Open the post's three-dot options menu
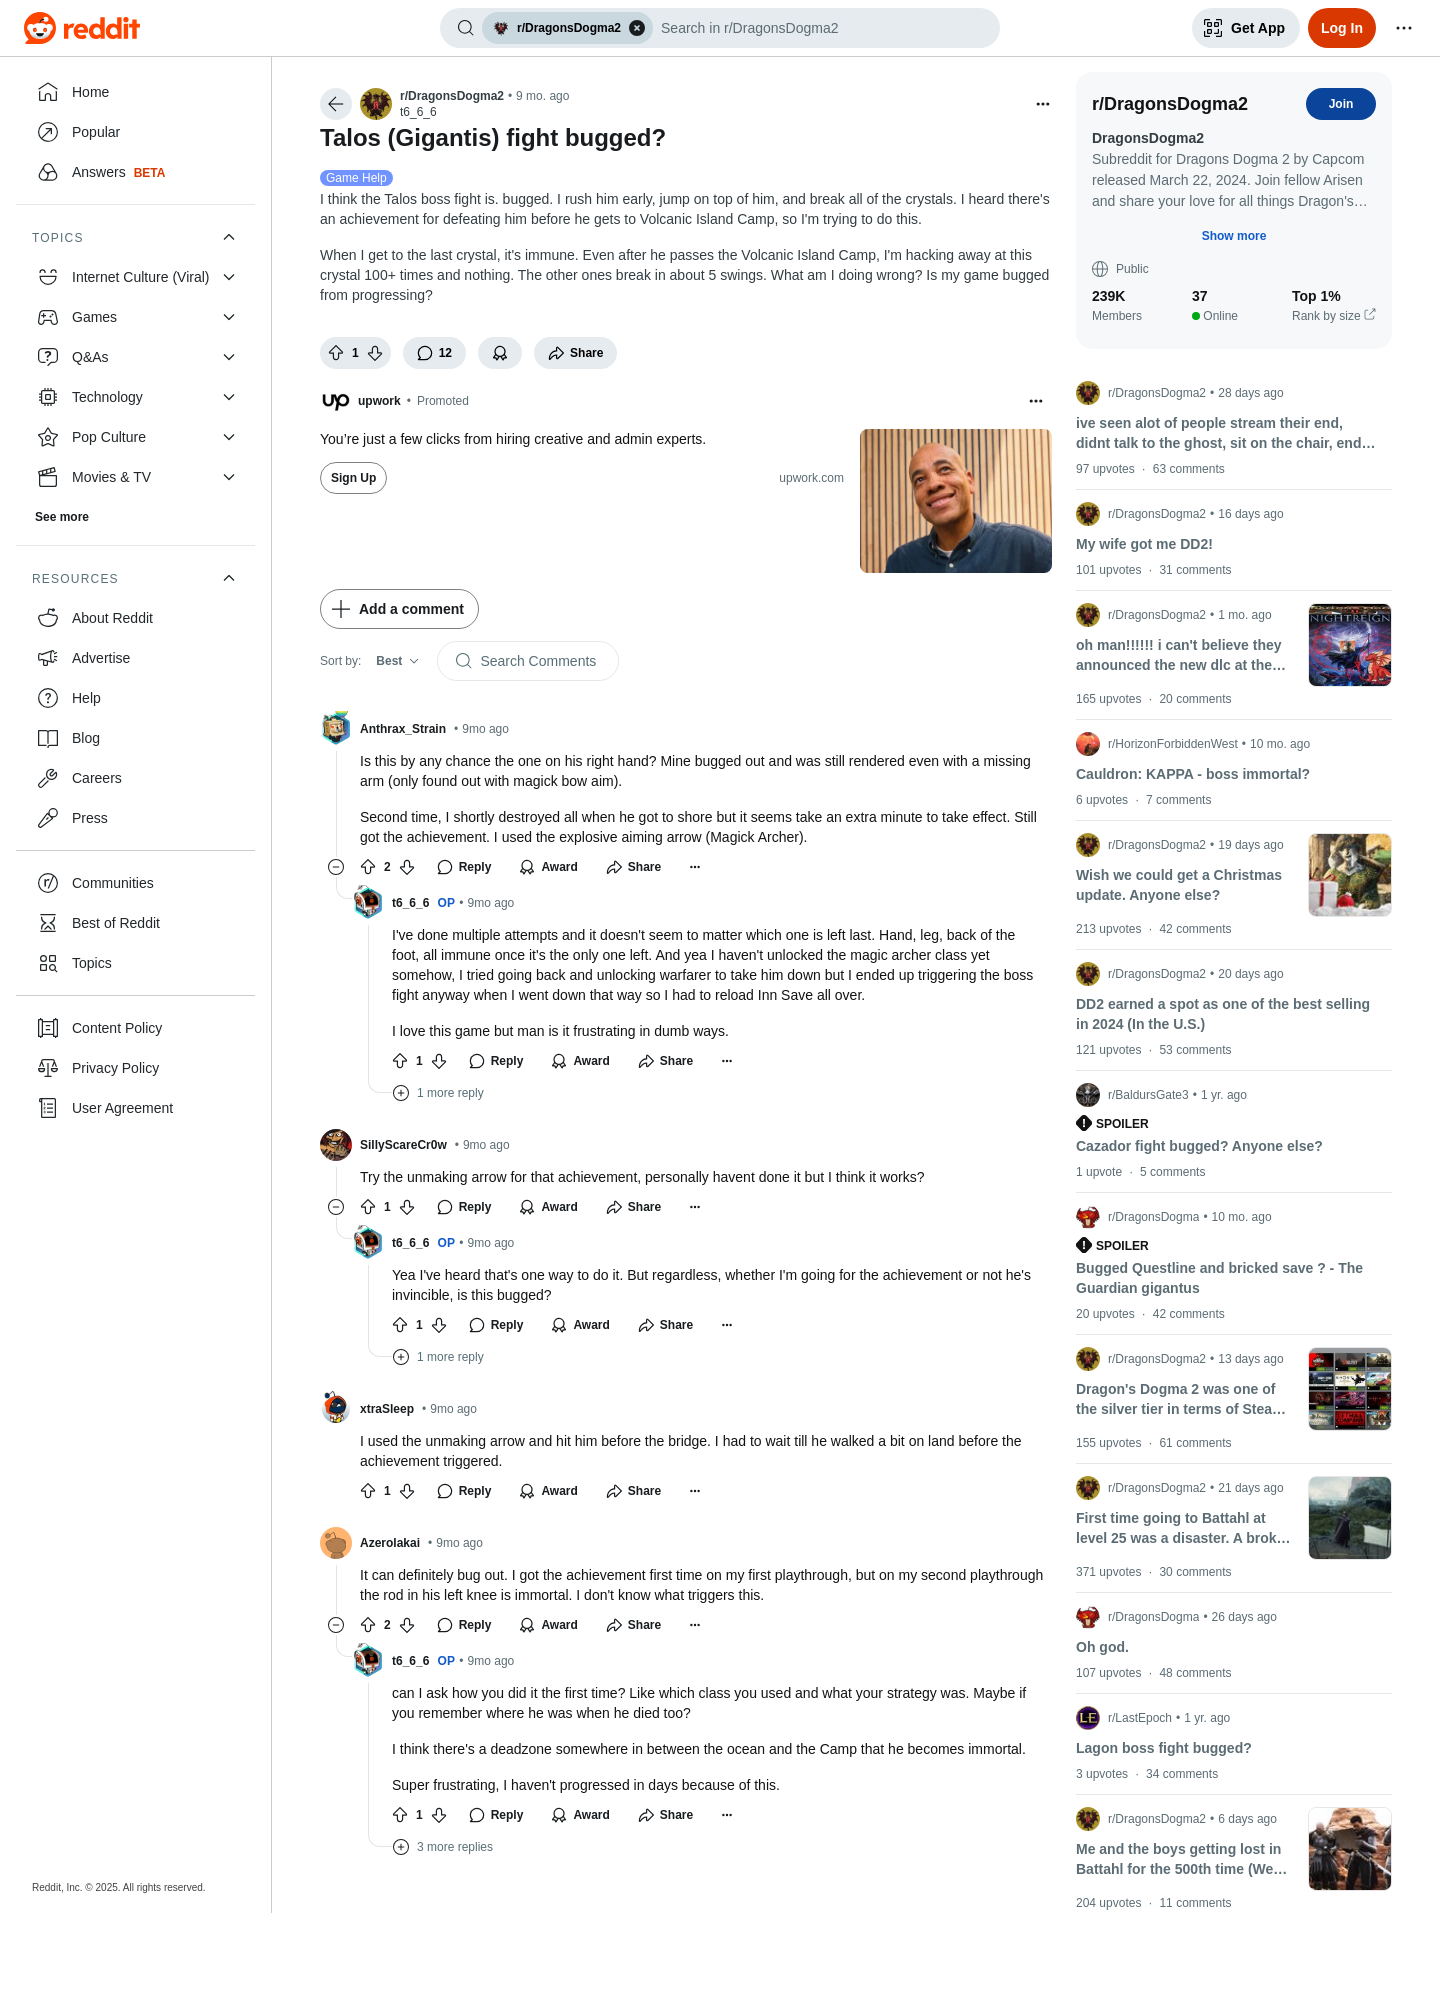This screenshot has height=2000, width=1440. 1043,104
